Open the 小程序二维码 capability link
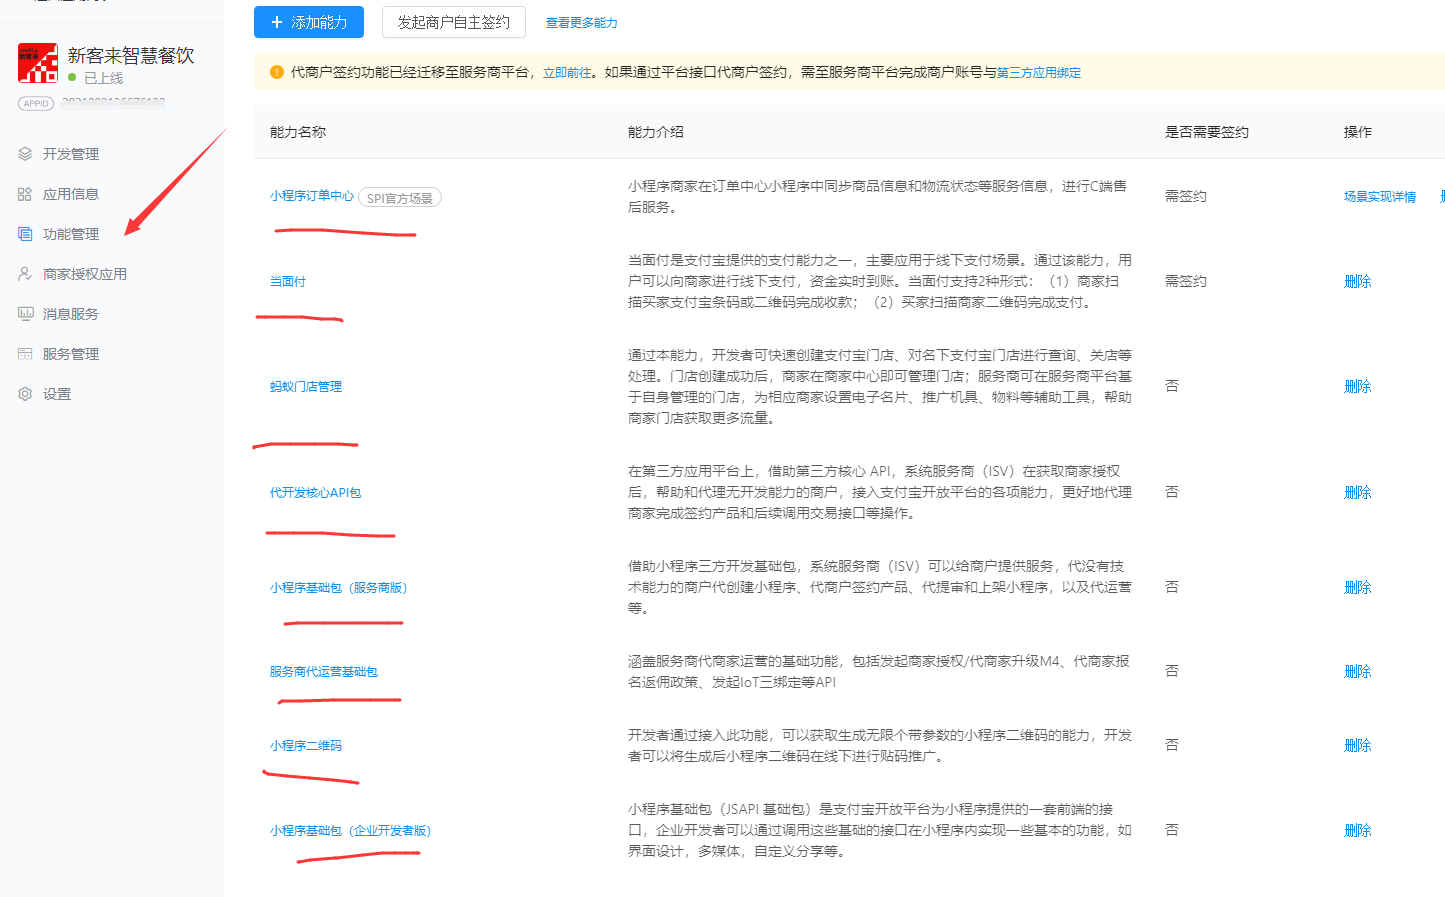The width and height of the screenshot is (1445, 897). point(306,746)
